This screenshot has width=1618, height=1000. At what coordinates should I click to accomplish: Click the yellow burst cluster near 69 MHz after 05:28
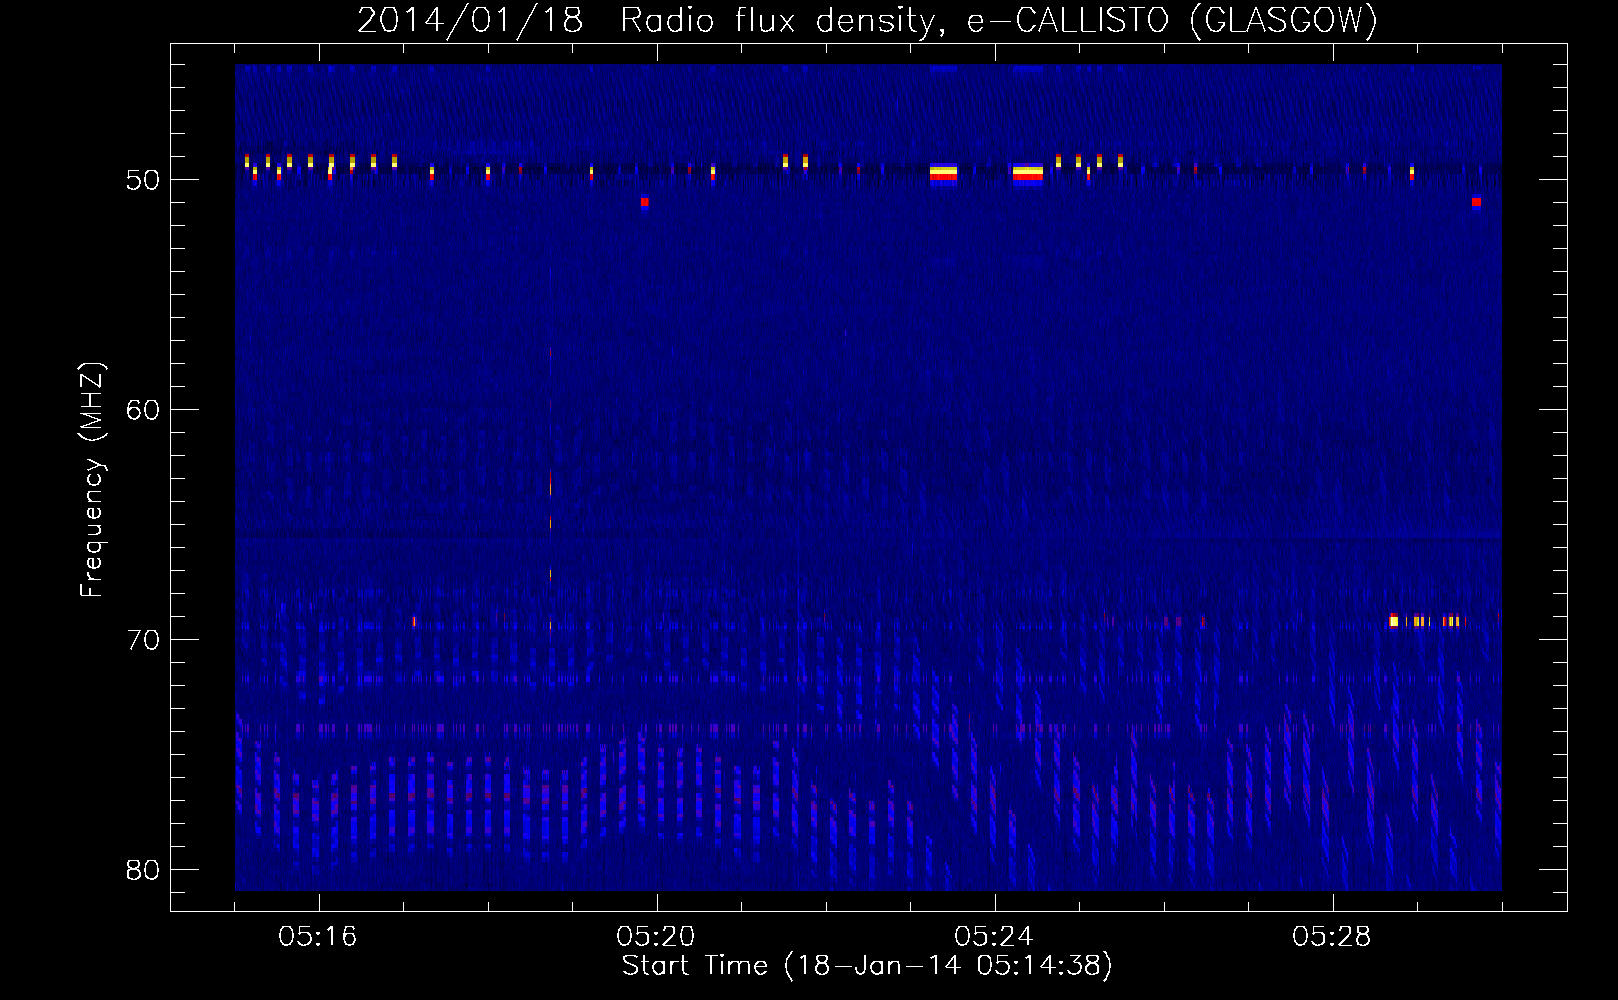(1425, 621)
